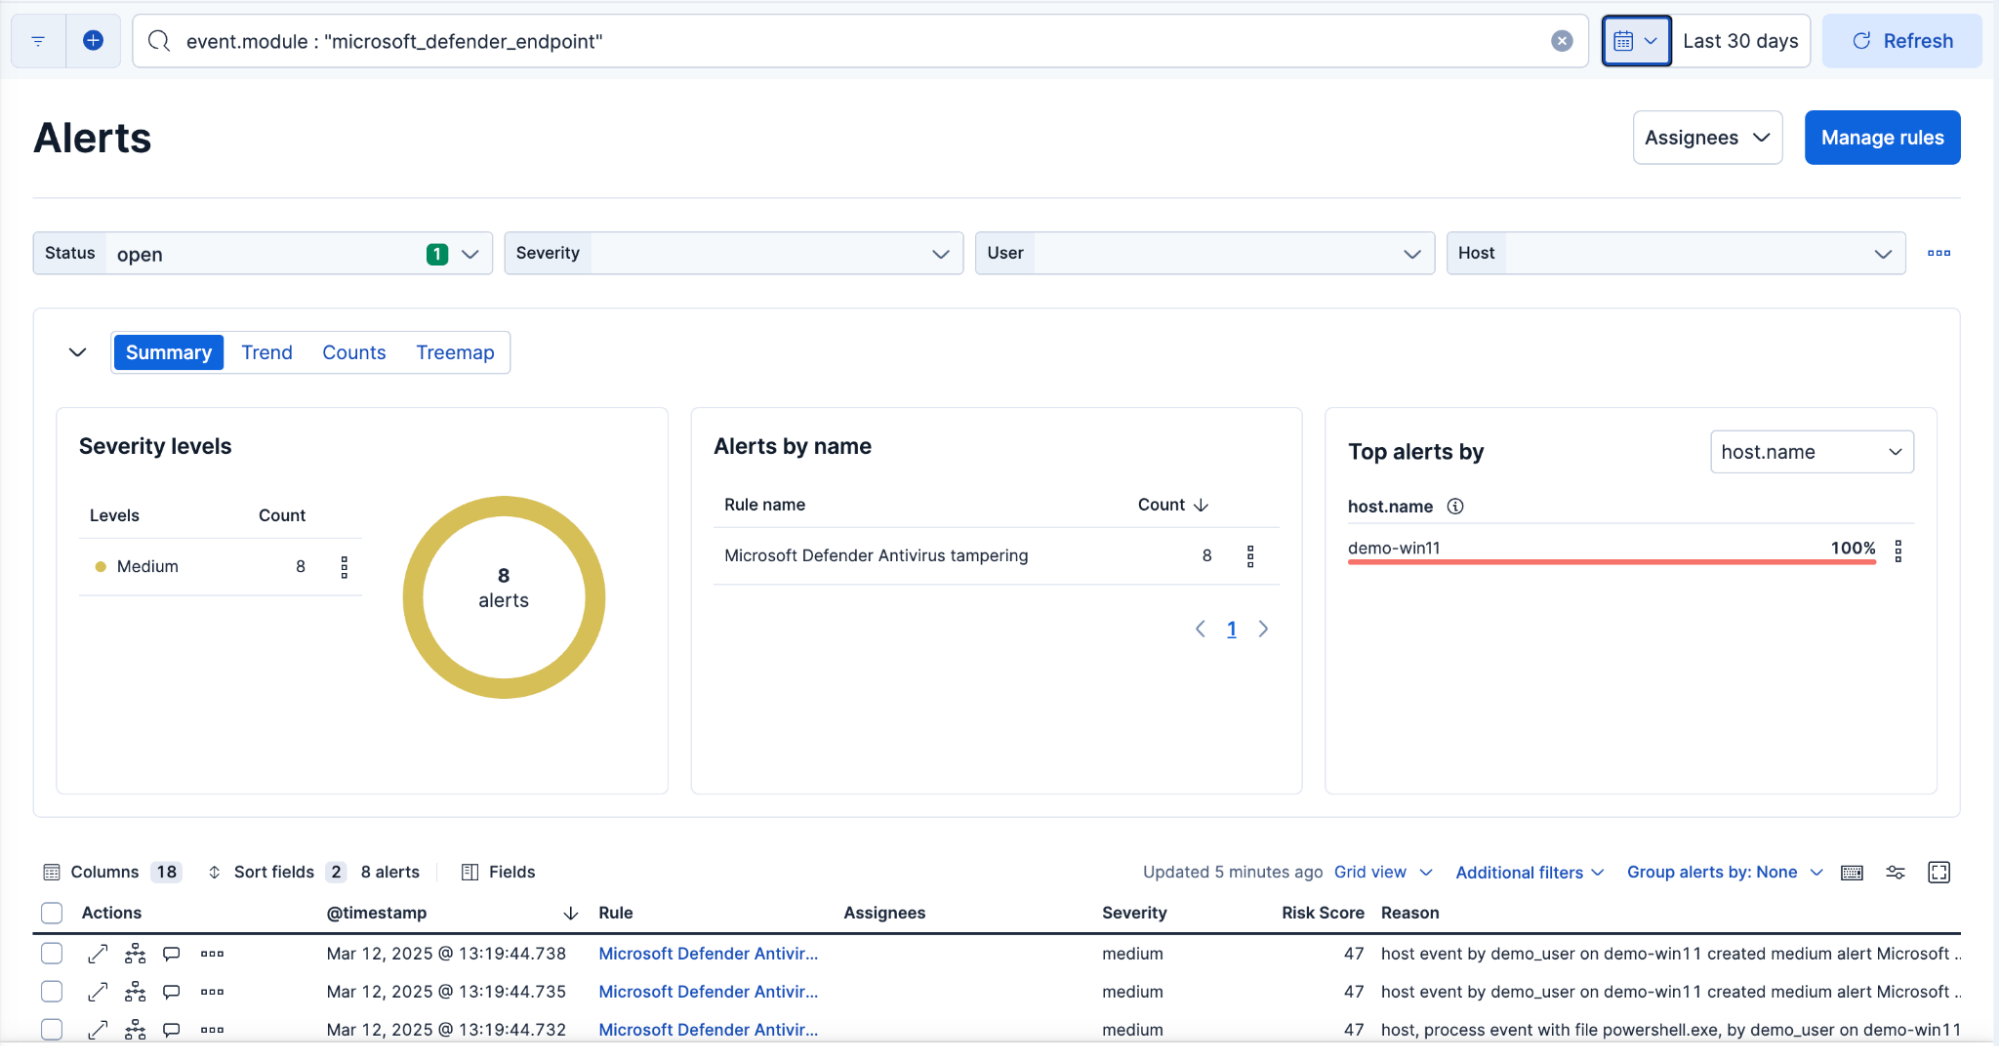
Task: Click the Manage rules button
Action: (x=1882, y=138)
